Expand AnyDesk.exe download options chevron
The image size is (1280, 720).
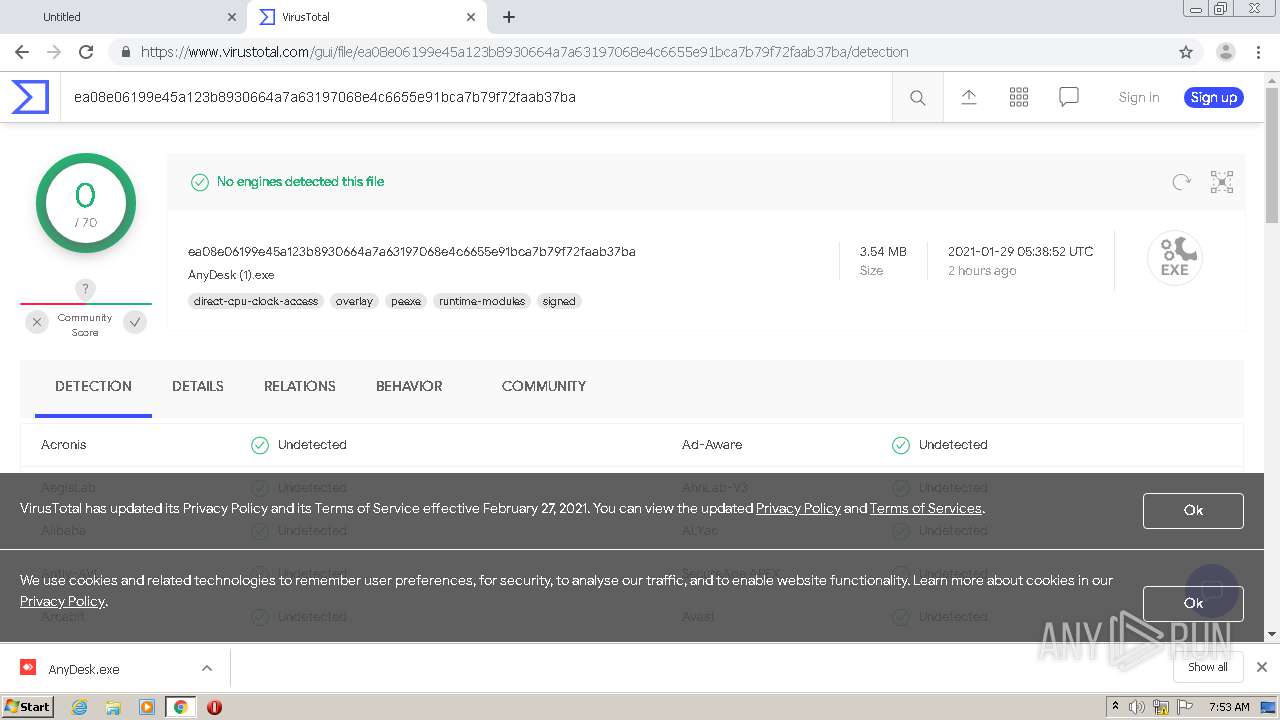coord(207,668)
